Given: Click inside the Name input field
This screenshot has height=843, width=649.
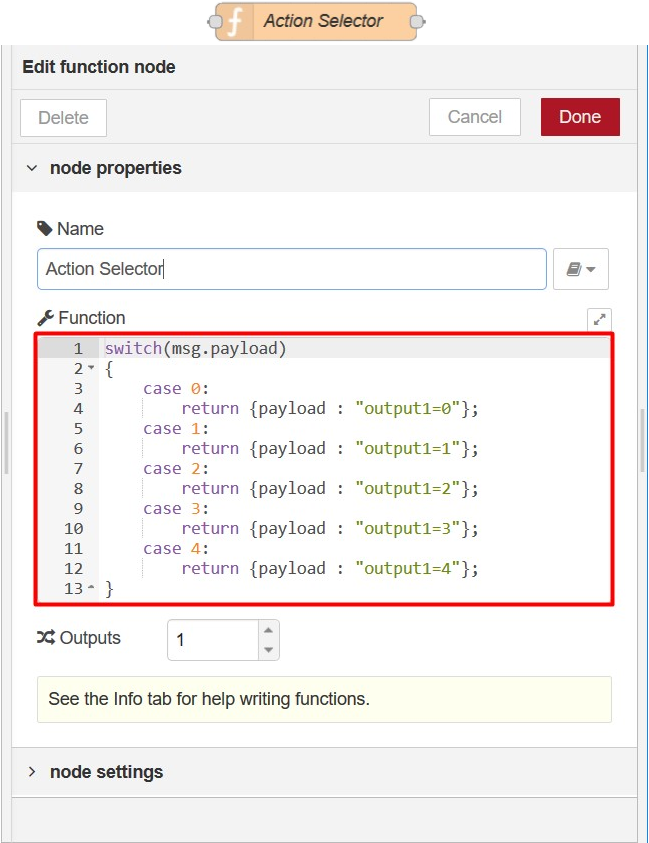Looking at the screenshot, I should pos(290,269).
